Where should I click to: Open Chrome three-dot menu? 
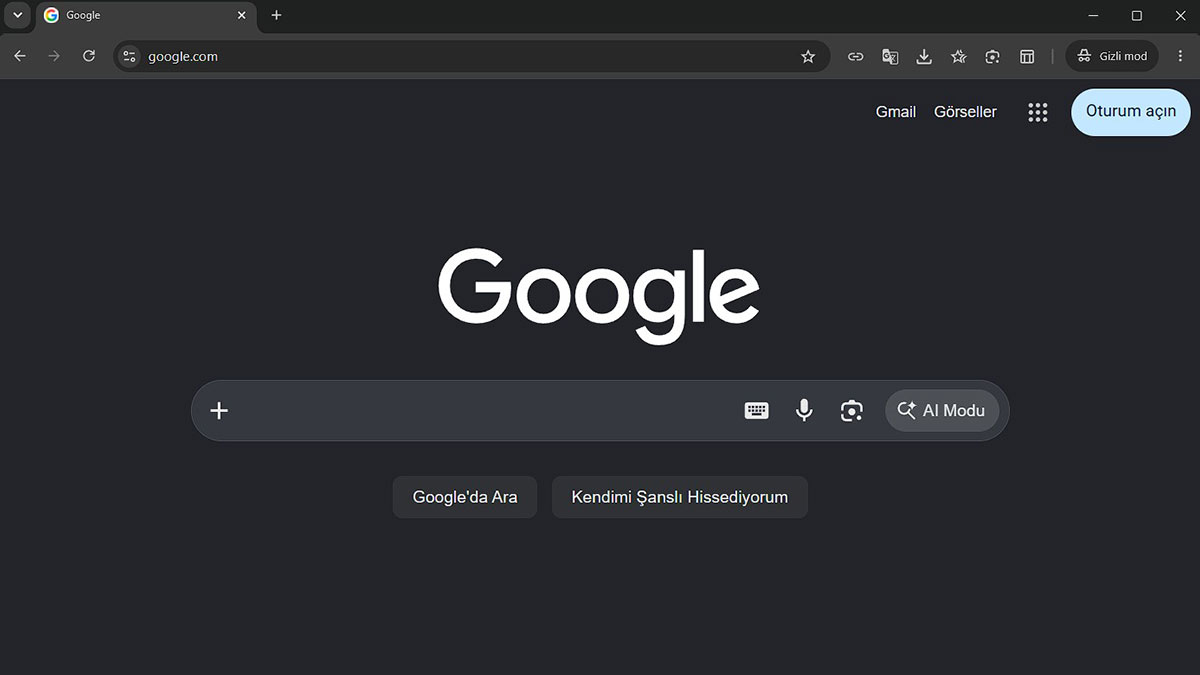pos(1180,57)
